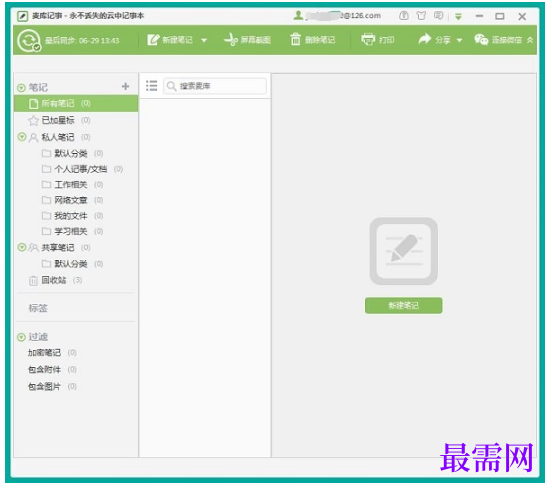Open the 分享 dropdown arrow

point(459,40)
